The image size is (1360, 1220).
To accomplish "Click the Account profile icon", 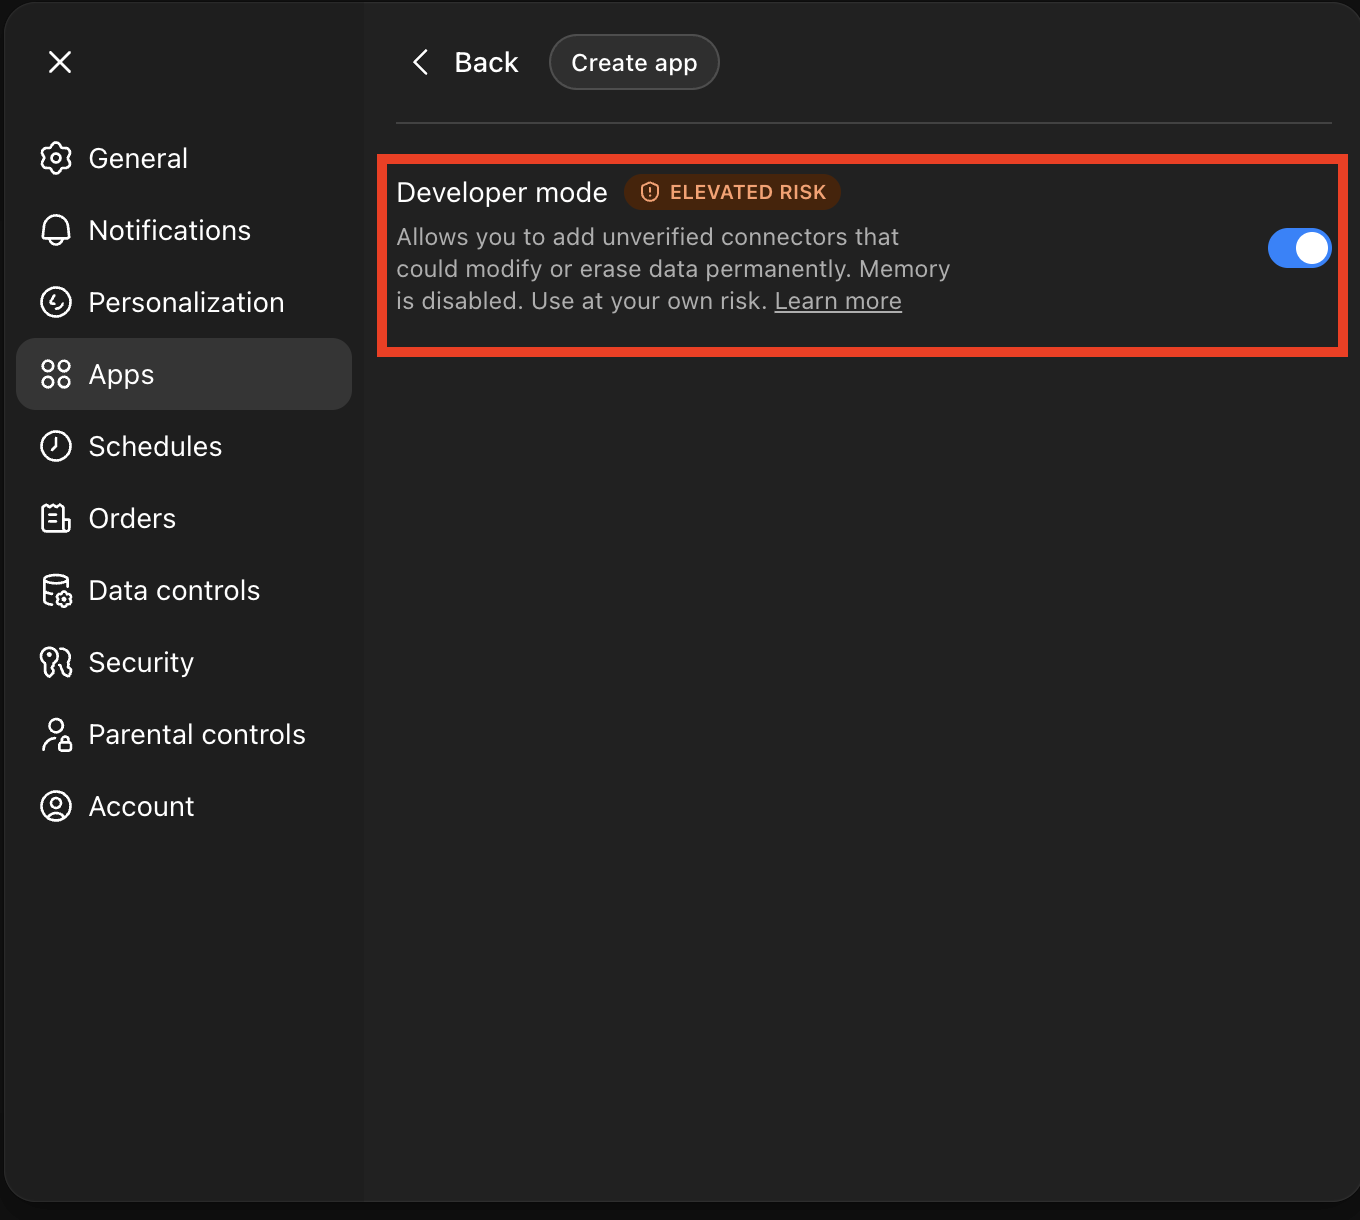I will point(56,806).
